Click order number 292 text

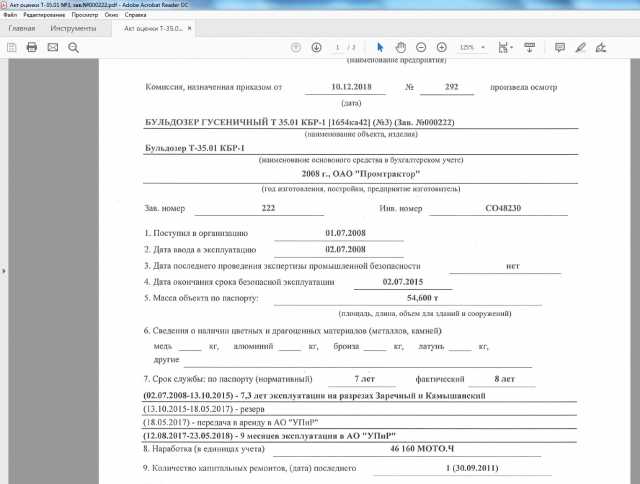[x=451, y=87]
